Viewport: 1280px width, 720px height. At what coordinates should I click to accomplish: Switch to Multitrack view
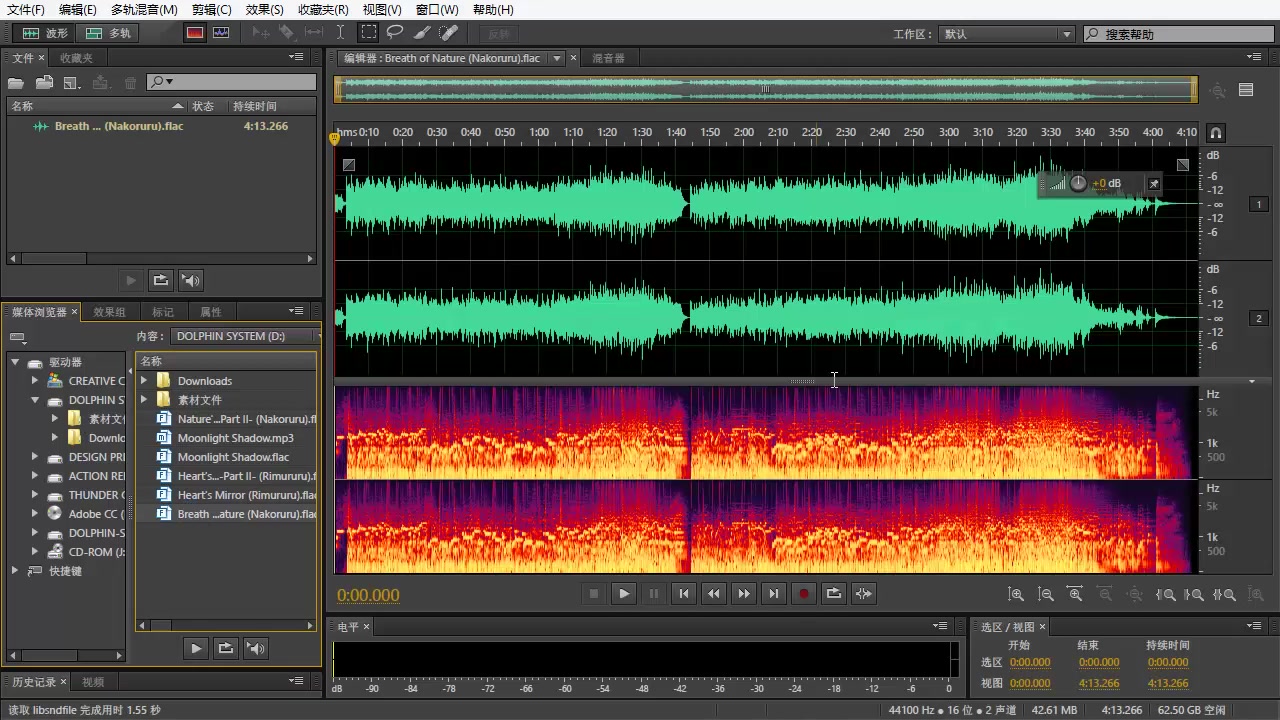109,33
